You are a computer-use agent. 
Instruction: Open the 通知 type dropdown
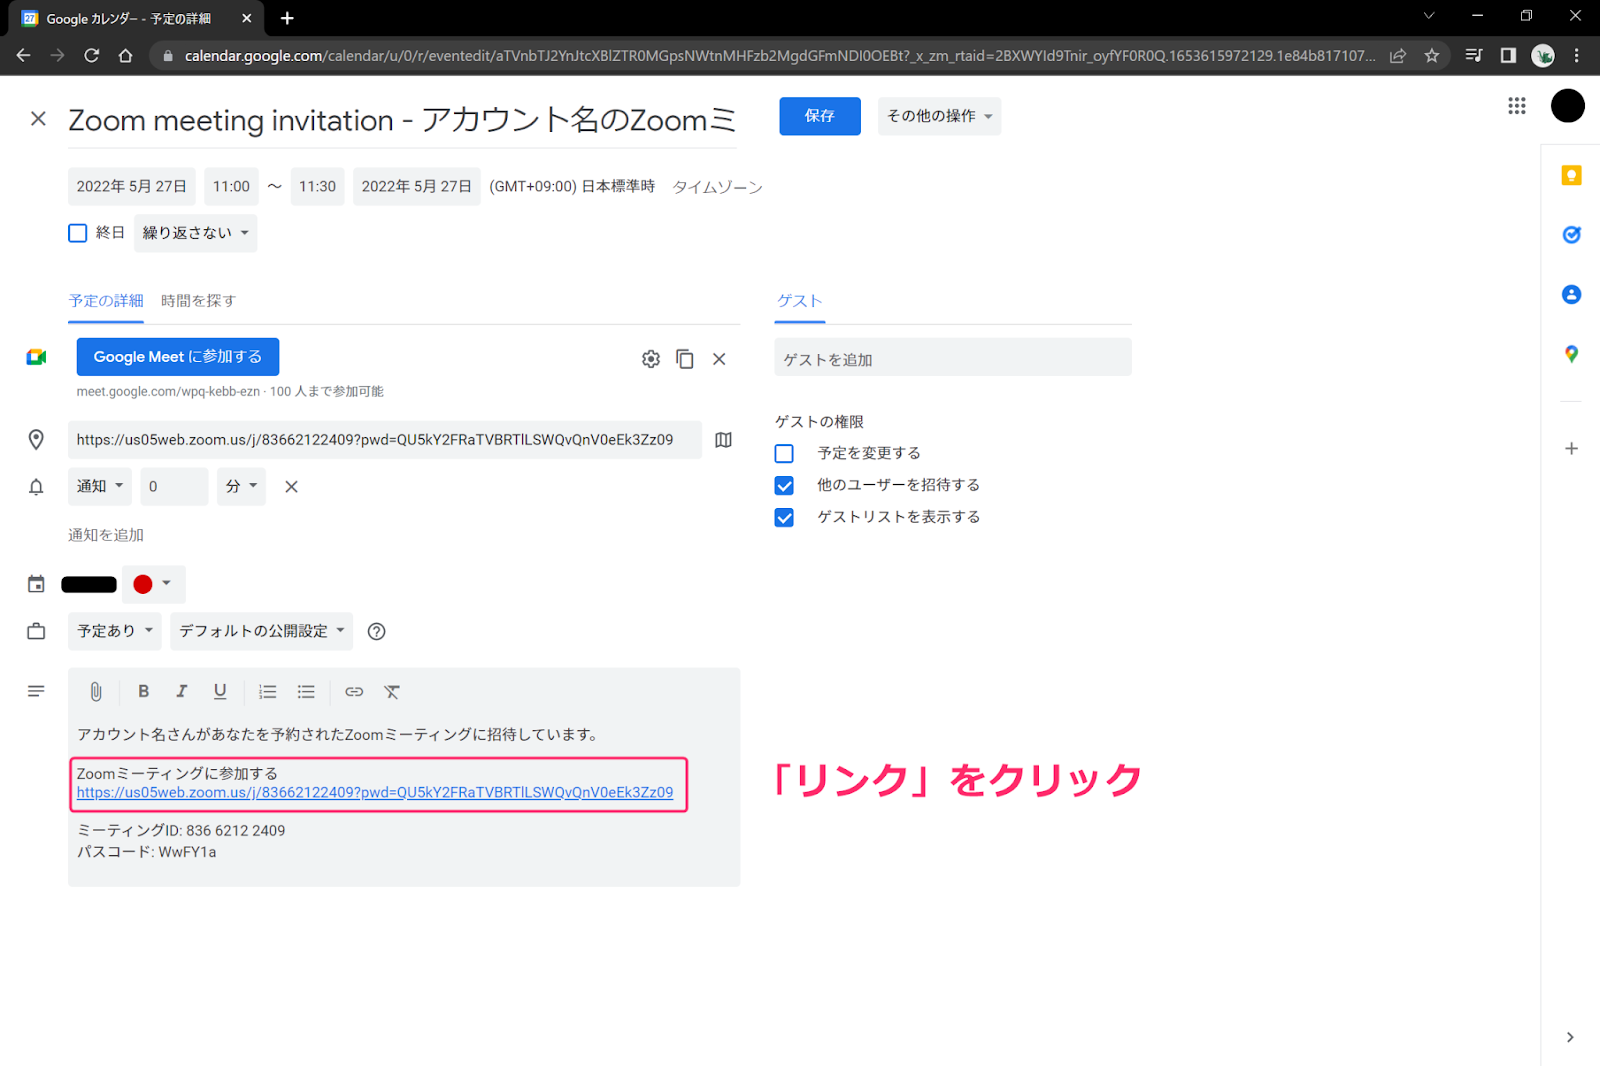point(100,487)
